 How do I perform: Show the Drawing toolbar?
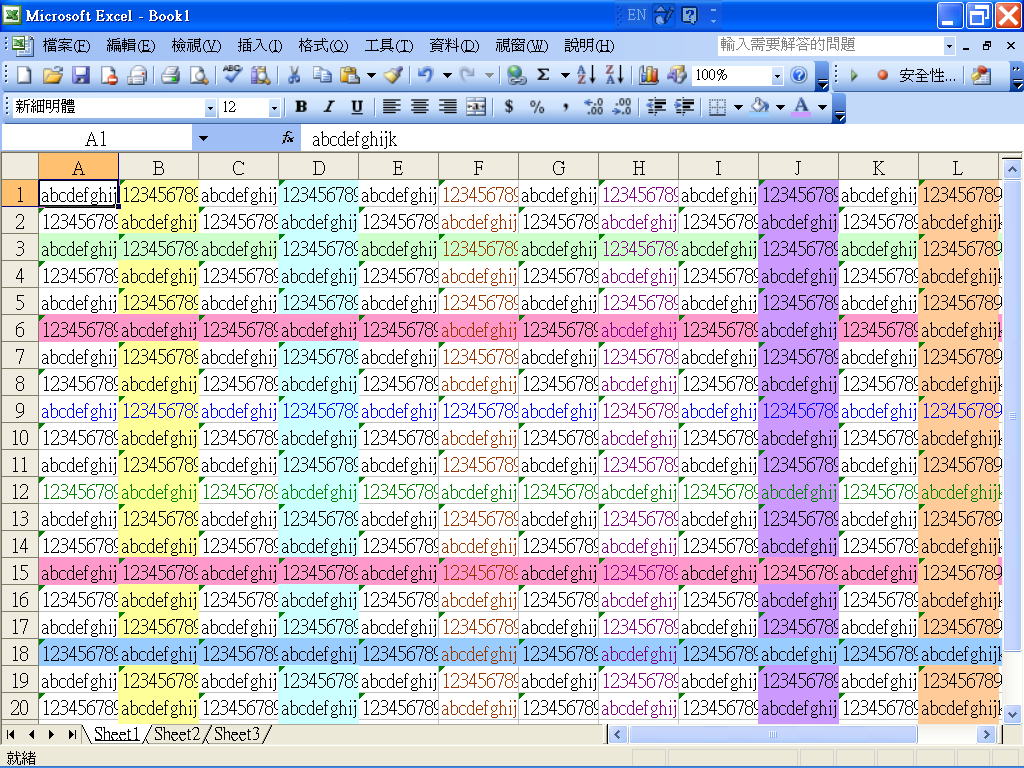pyautogui.click(x=677, y=76)
